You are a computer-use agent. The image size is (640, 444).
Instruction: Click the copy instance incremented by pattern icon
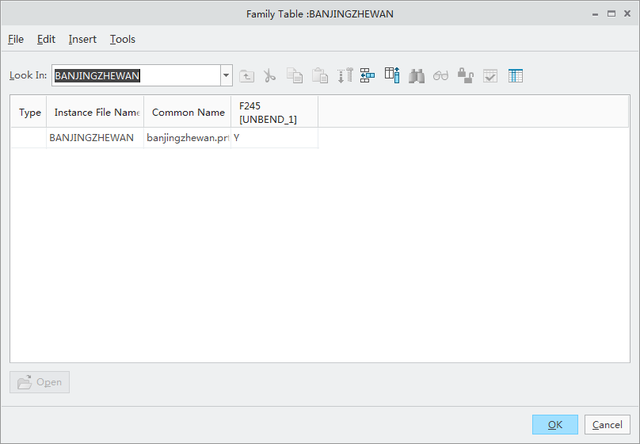[x=344, y=76]
